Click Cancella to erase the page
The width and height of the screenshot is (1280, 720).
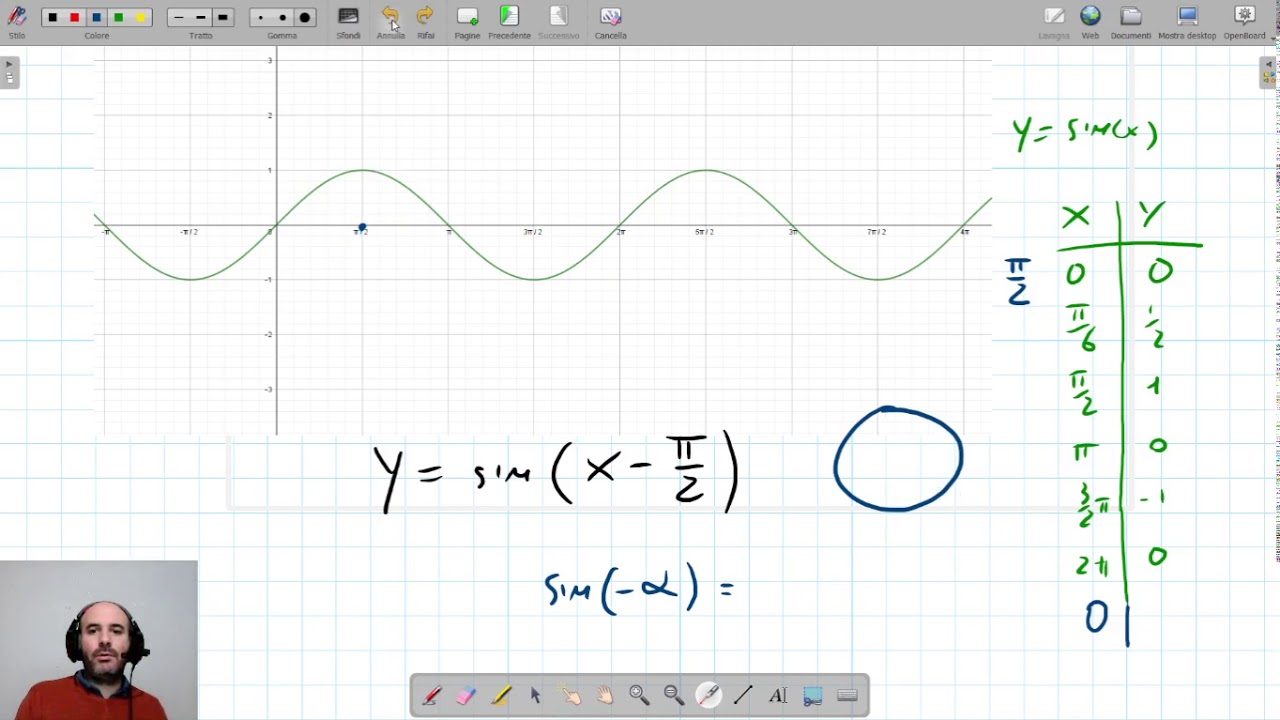pos(610,22)
